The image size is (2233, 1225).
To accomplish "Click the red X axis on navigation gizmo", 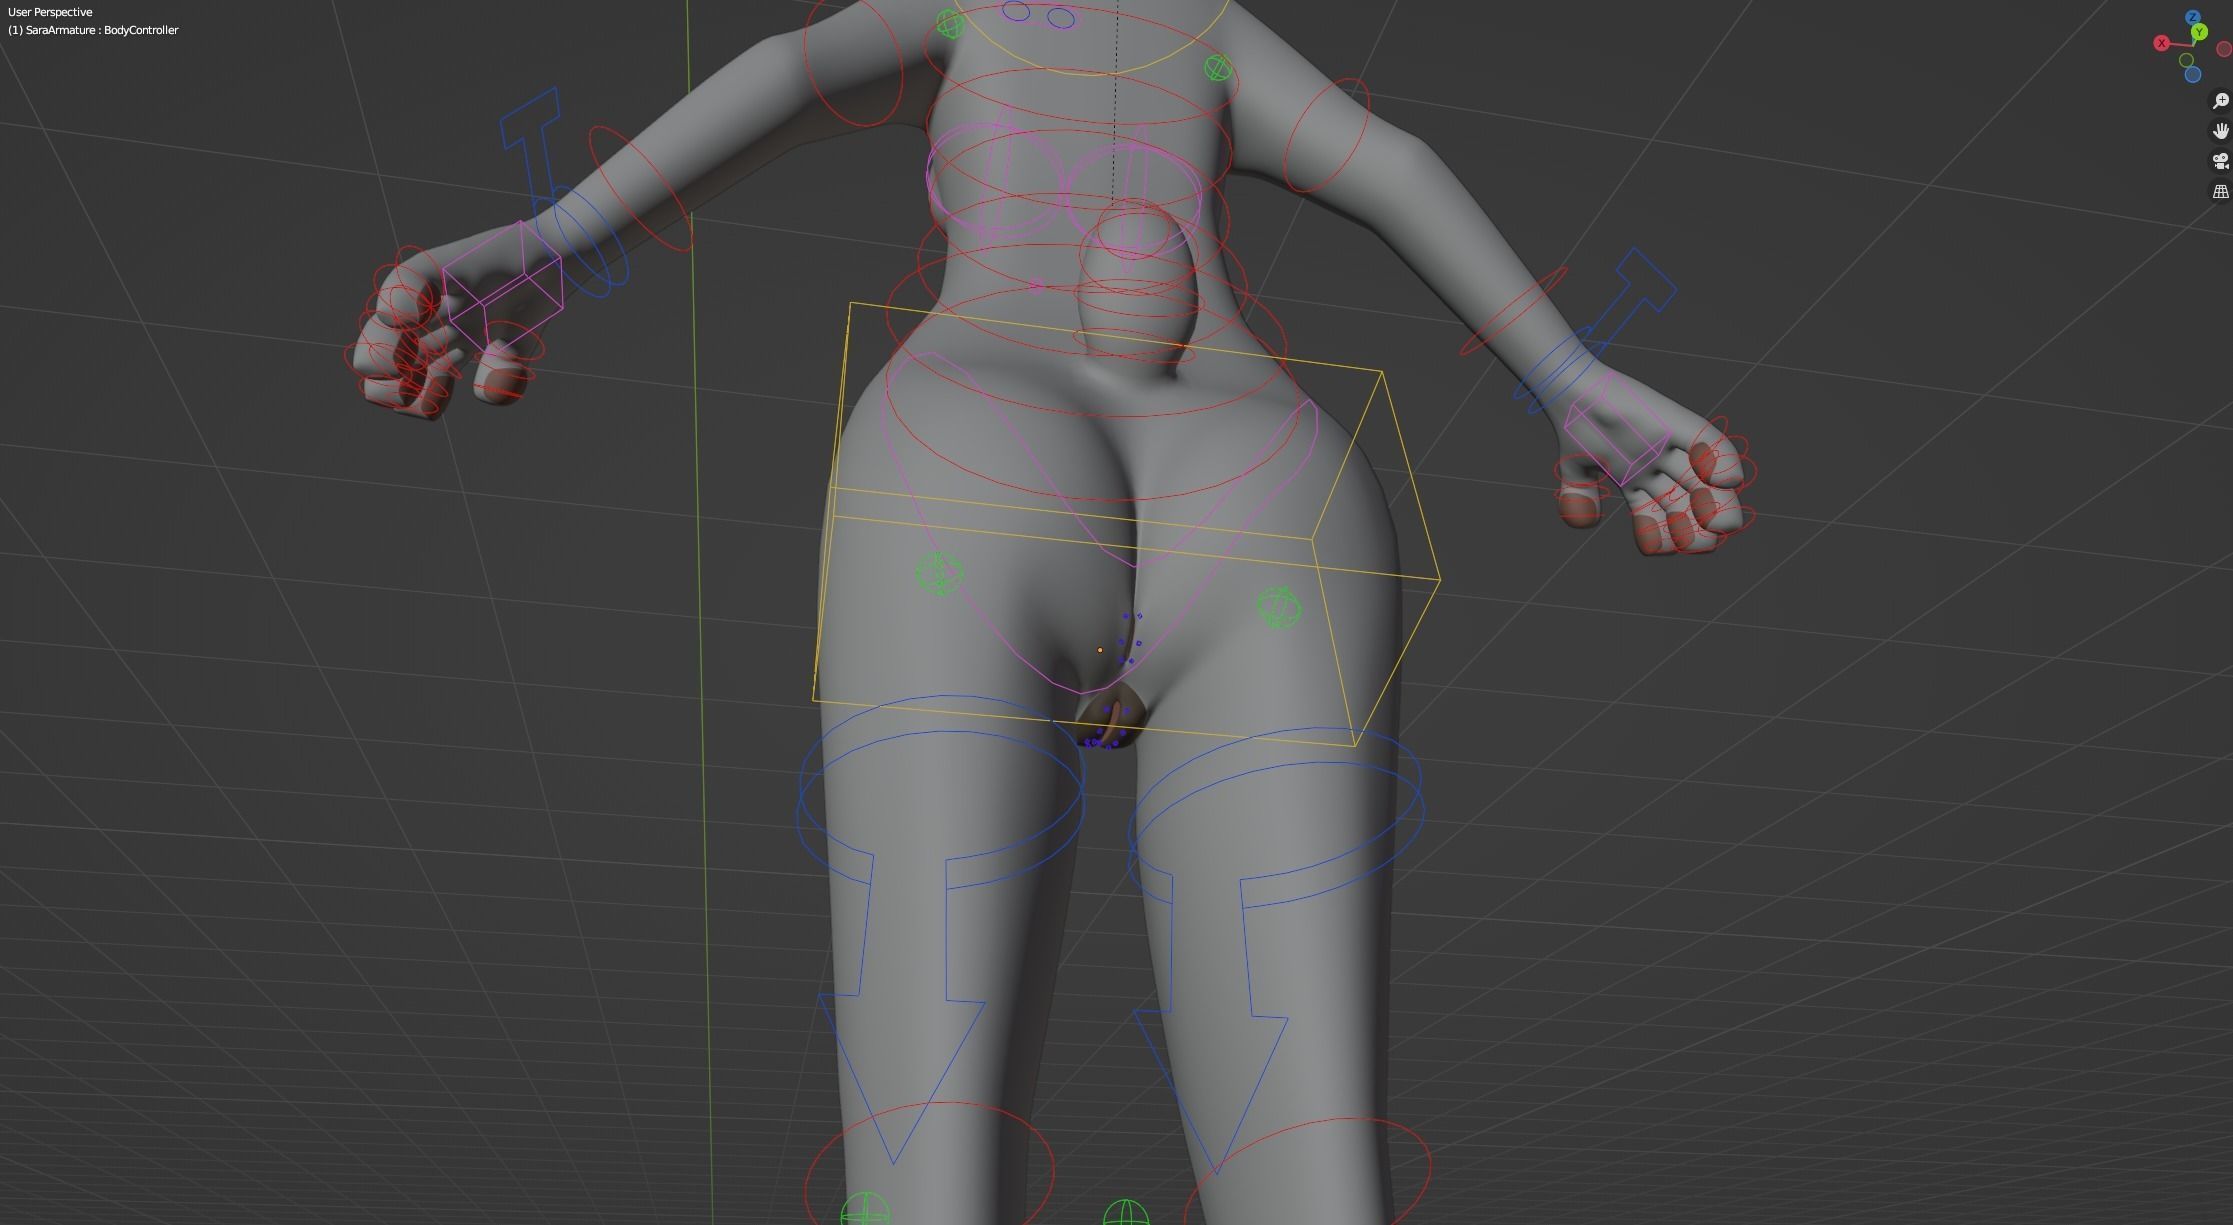I will coord(2162,43).
